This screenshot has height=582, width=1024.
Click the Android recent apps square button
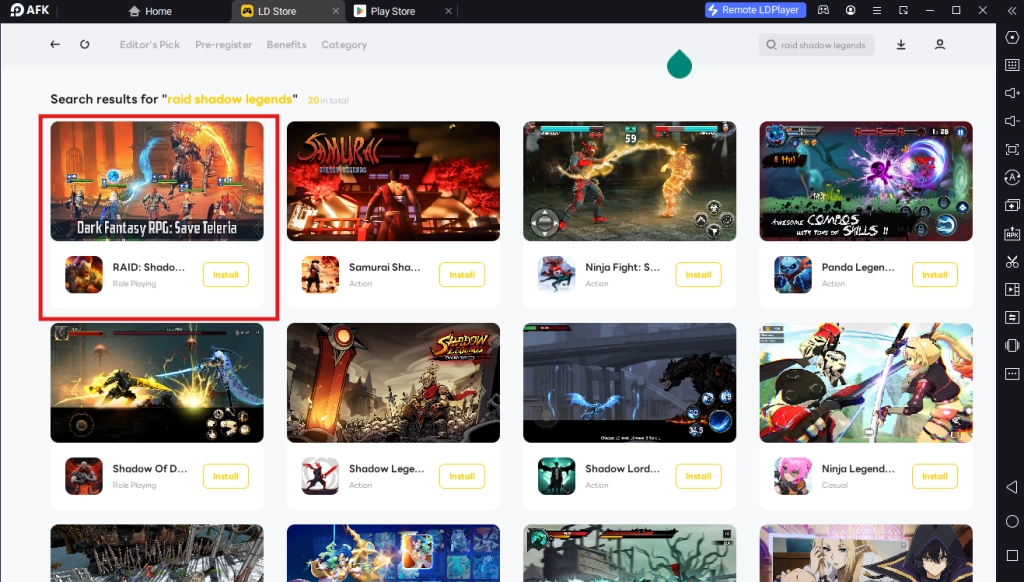click(x=1012, y=555)
